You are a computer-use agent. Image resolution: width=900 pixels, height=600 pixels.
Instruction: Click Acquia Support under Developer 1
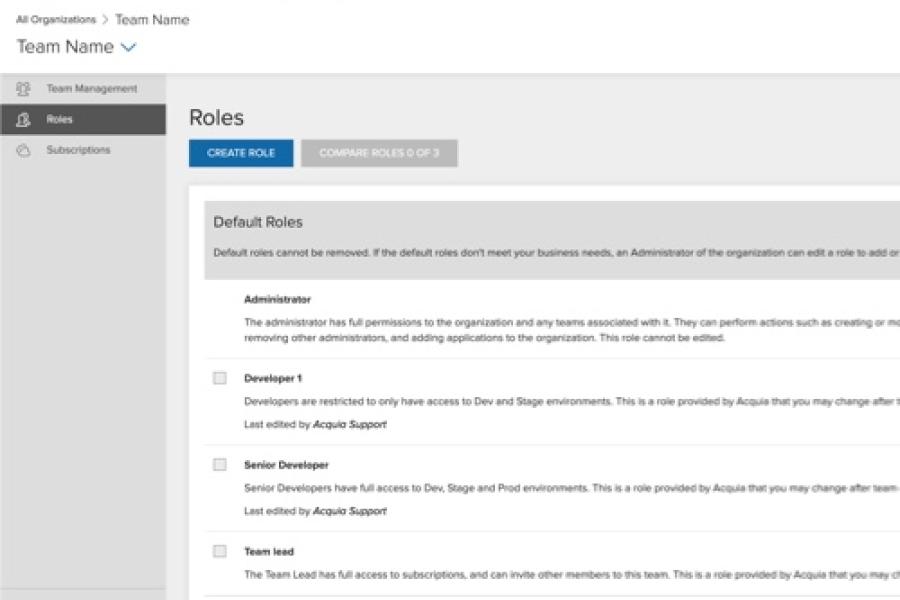point(349,424)
